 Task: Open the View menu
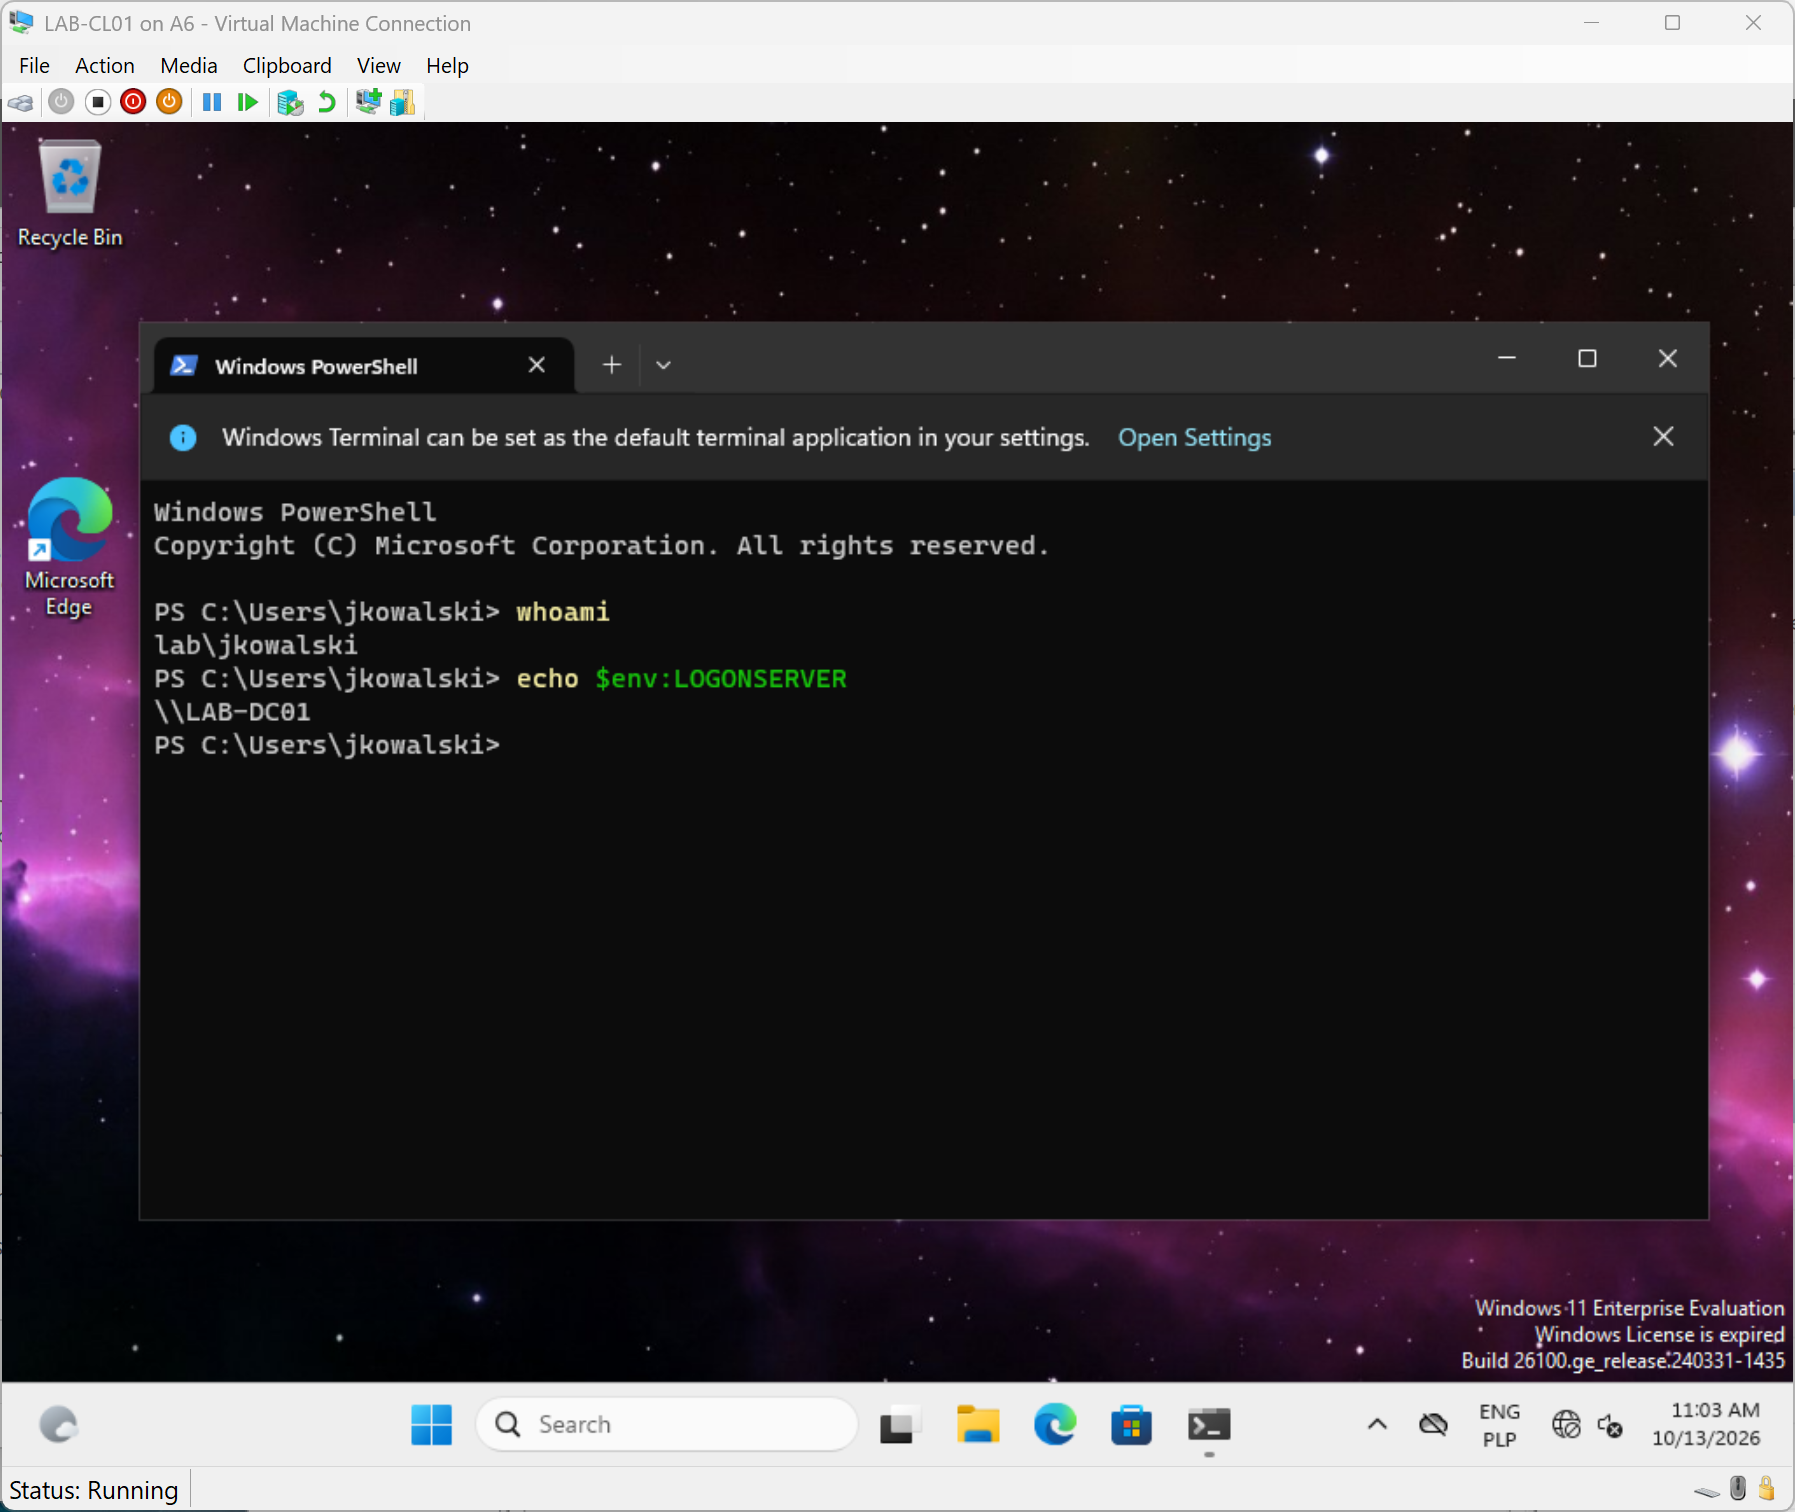(x=378, y=66)
